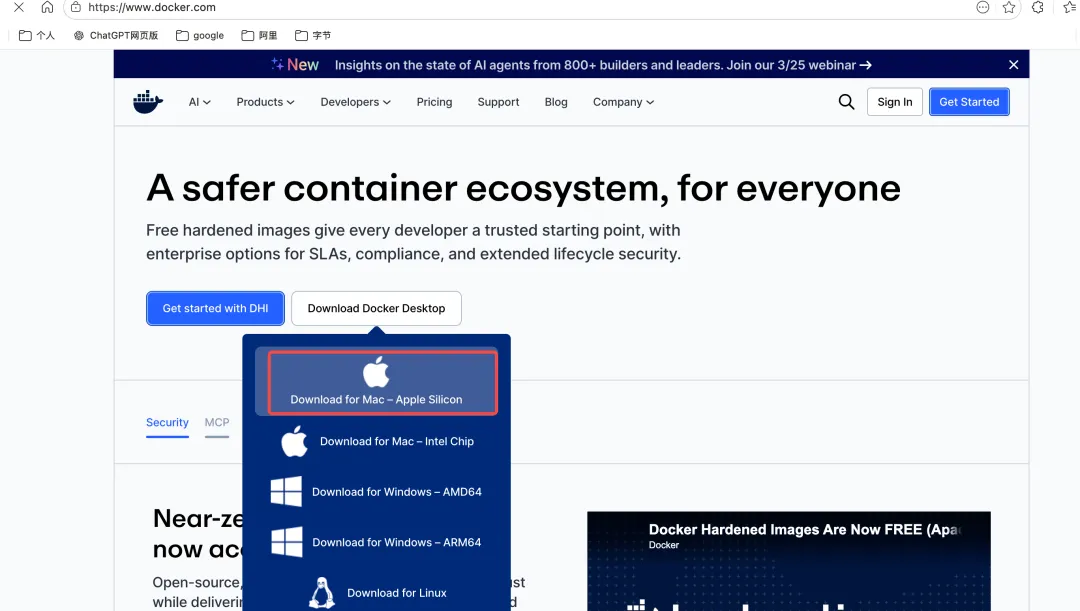Open the Support page
This screenshot has height=611, width=1080.
tap(498, 102)
